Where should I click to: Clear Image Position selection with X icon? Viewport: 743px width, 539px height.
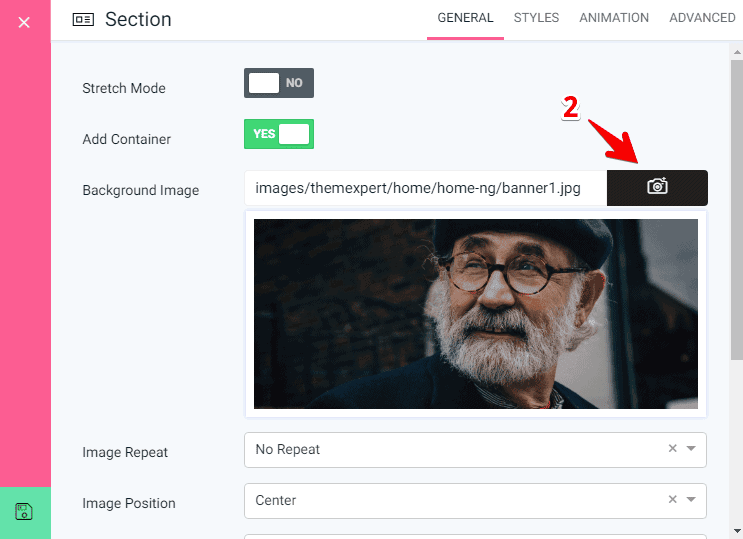point(673,500)
